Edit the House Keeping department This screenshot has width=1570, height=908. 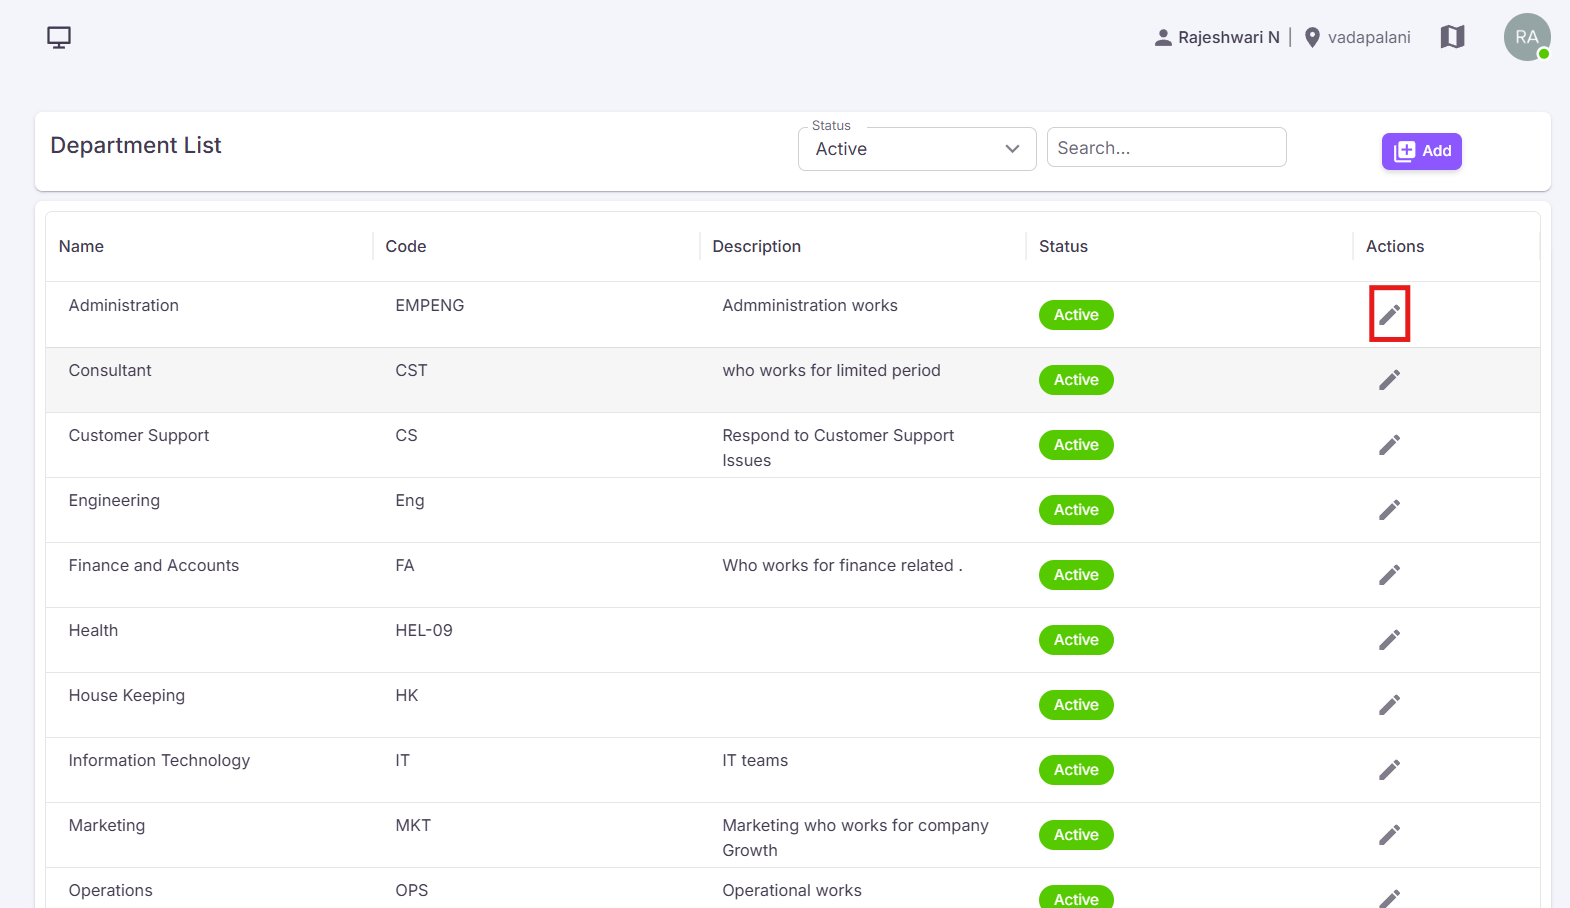(x=1389, y=705)
